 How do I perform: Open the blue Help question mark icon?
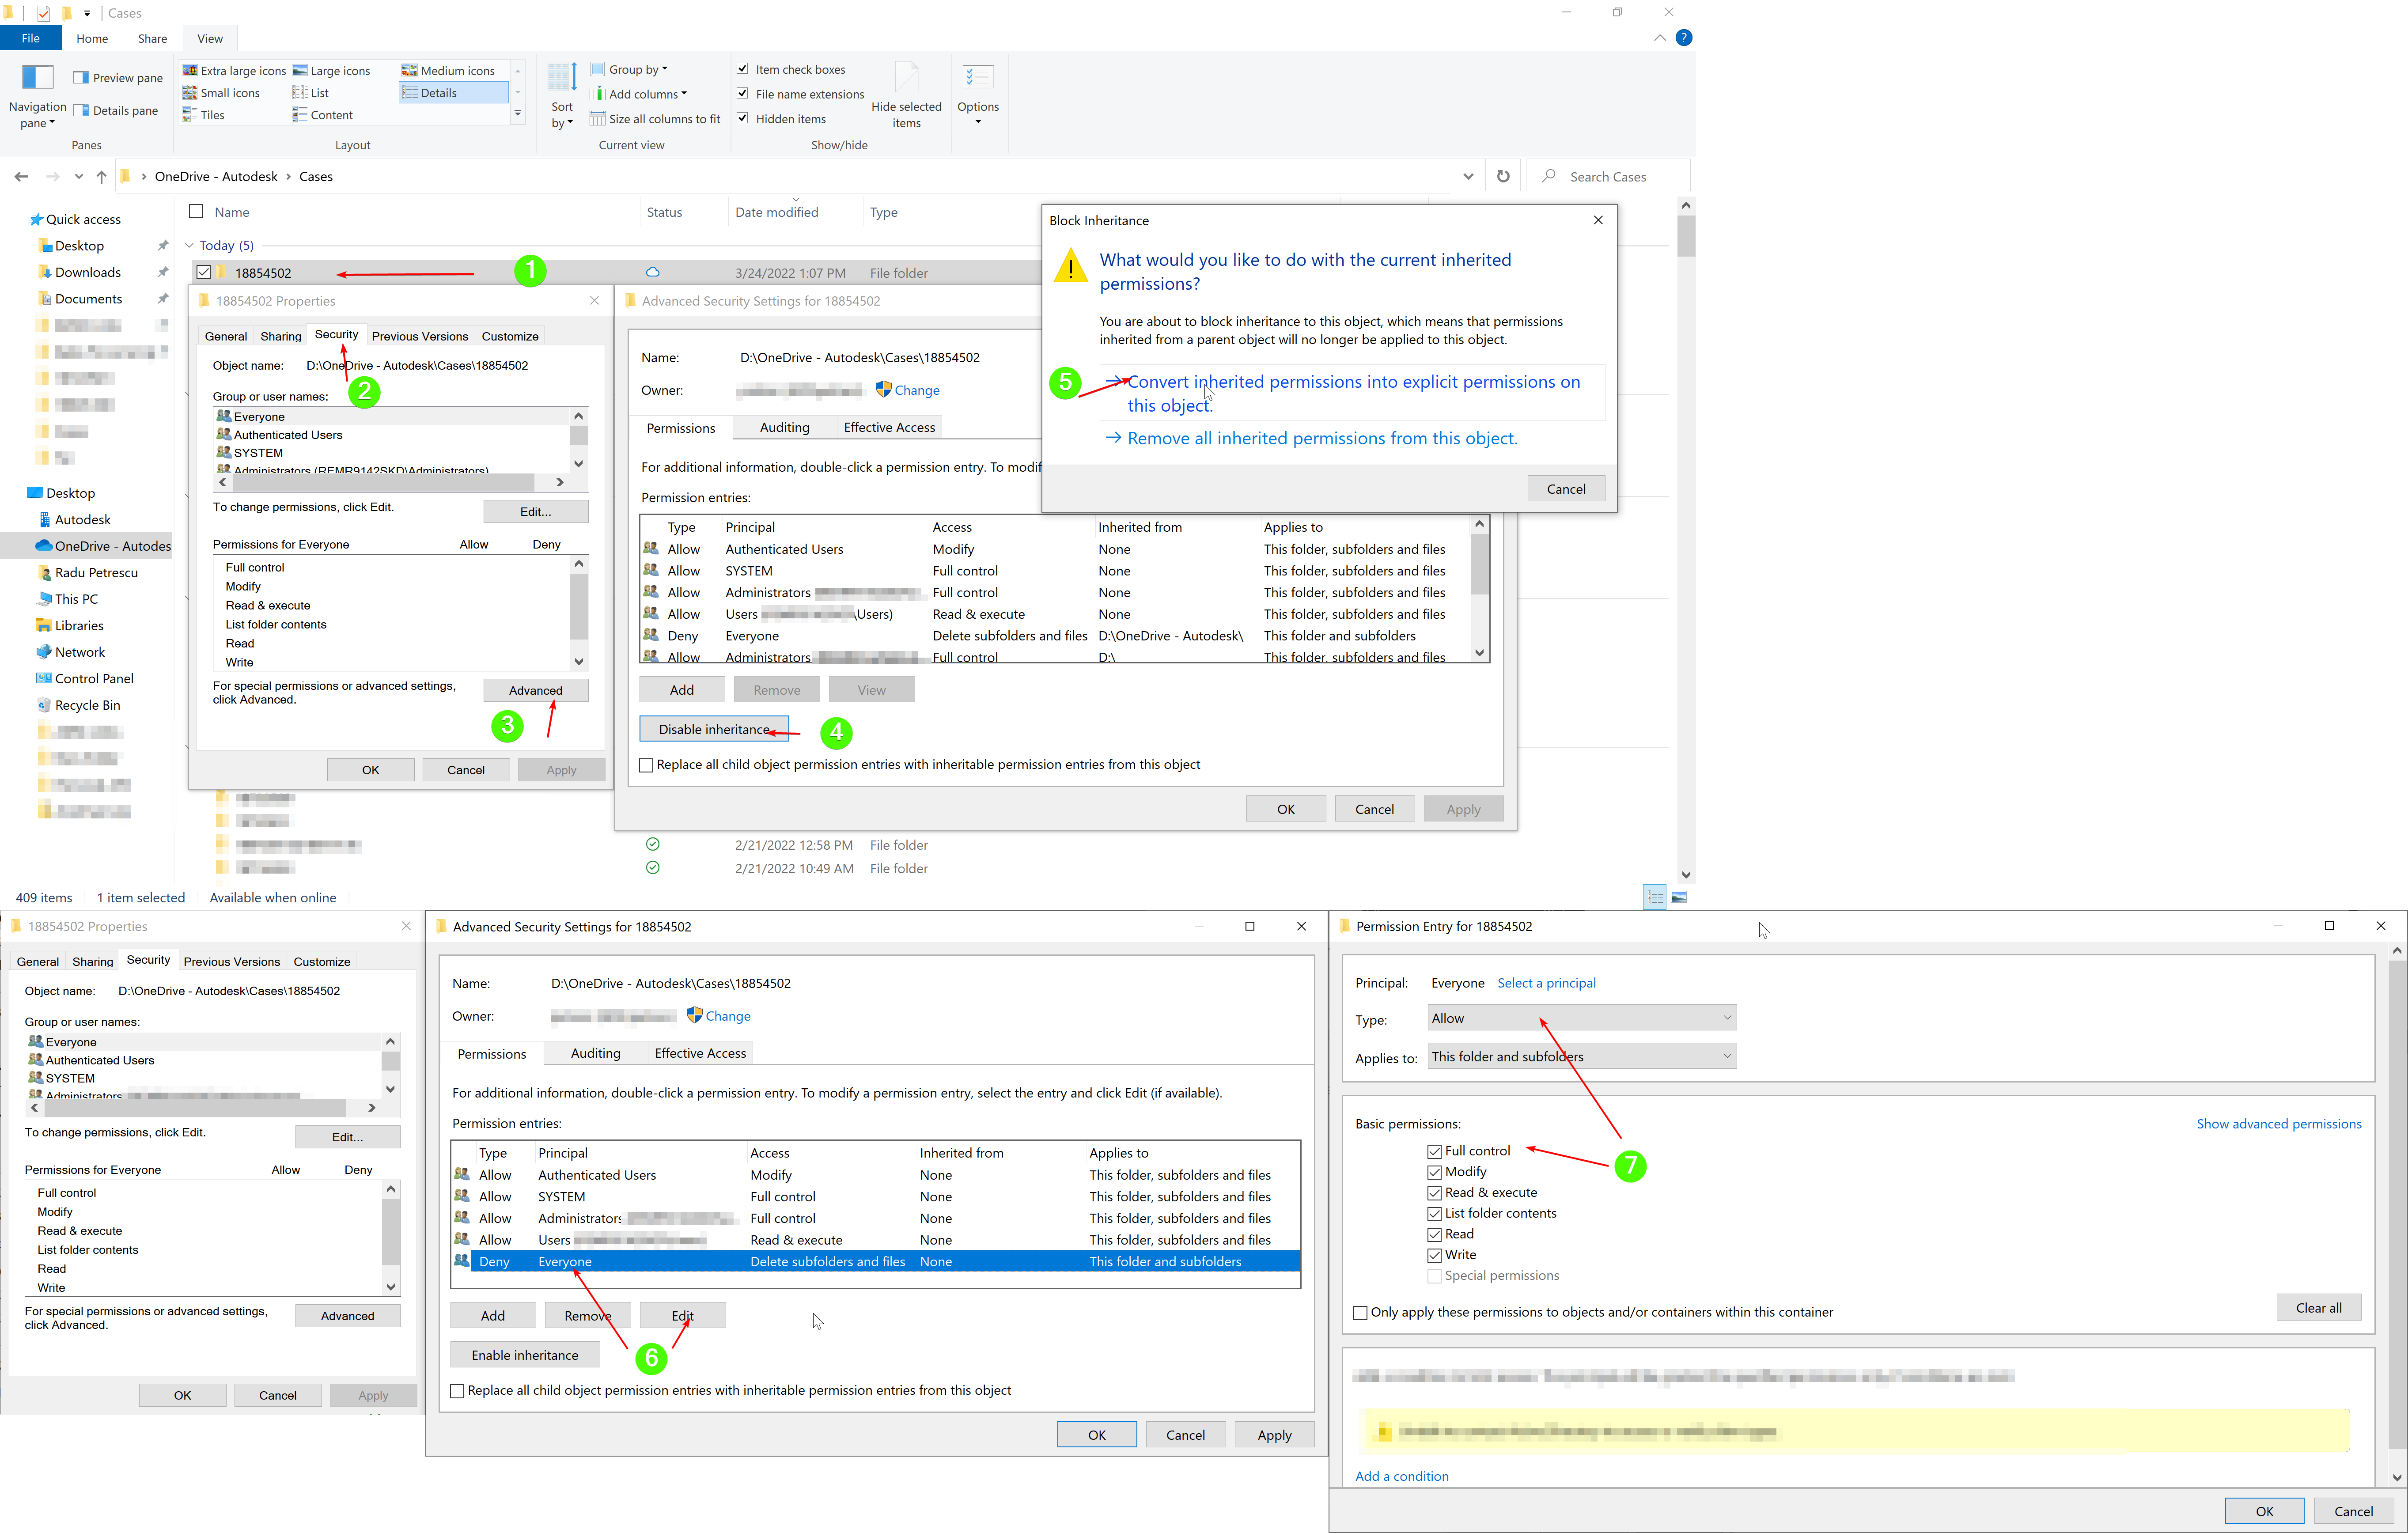[1684, 38]
